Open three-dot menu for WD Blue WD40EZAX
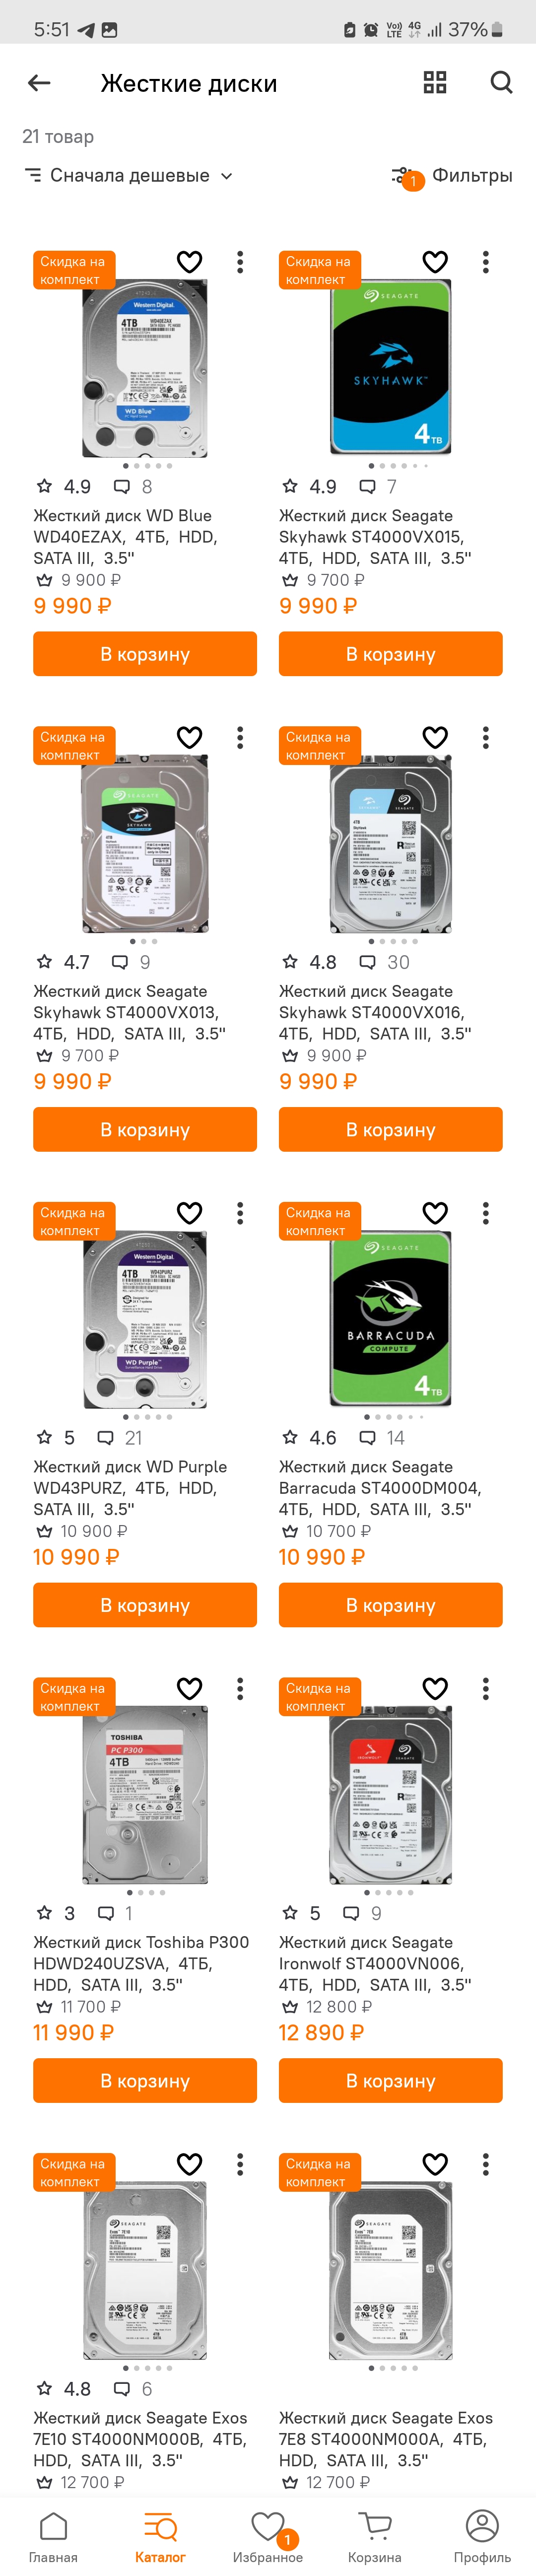 point(240,262)
